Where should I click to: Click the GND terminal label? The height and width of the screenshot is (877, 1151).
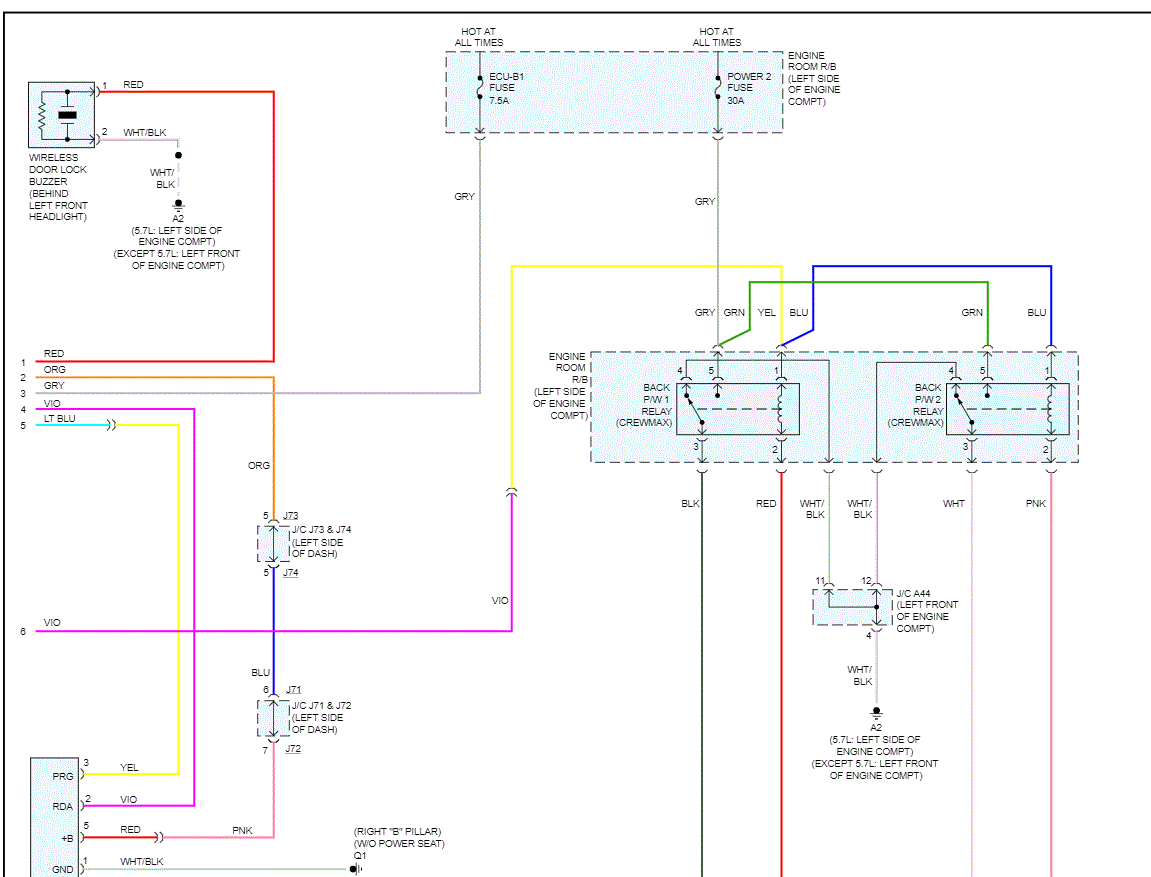point(62,869)
